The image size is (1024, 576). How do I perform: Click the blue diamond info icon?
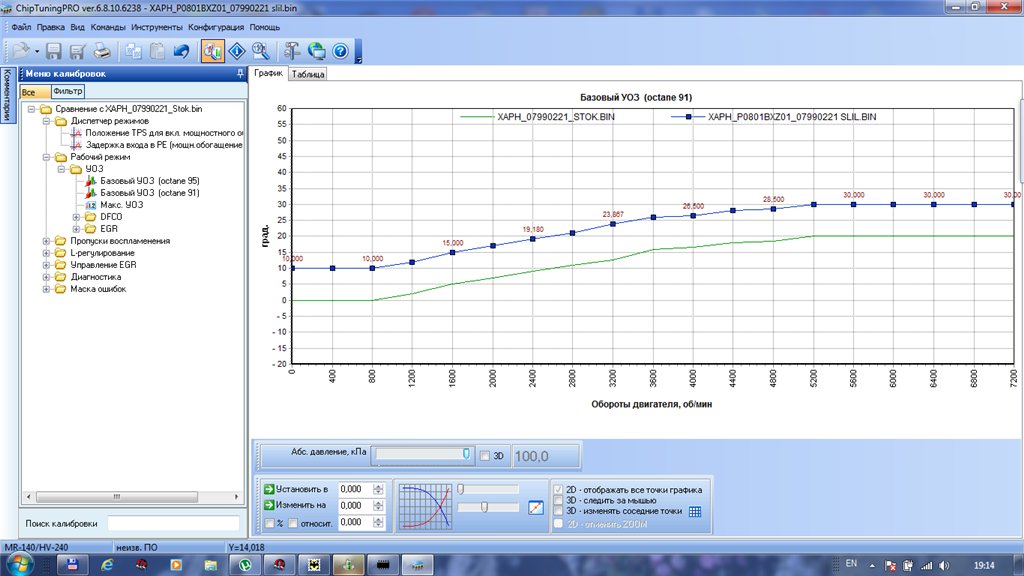[237, 51]
